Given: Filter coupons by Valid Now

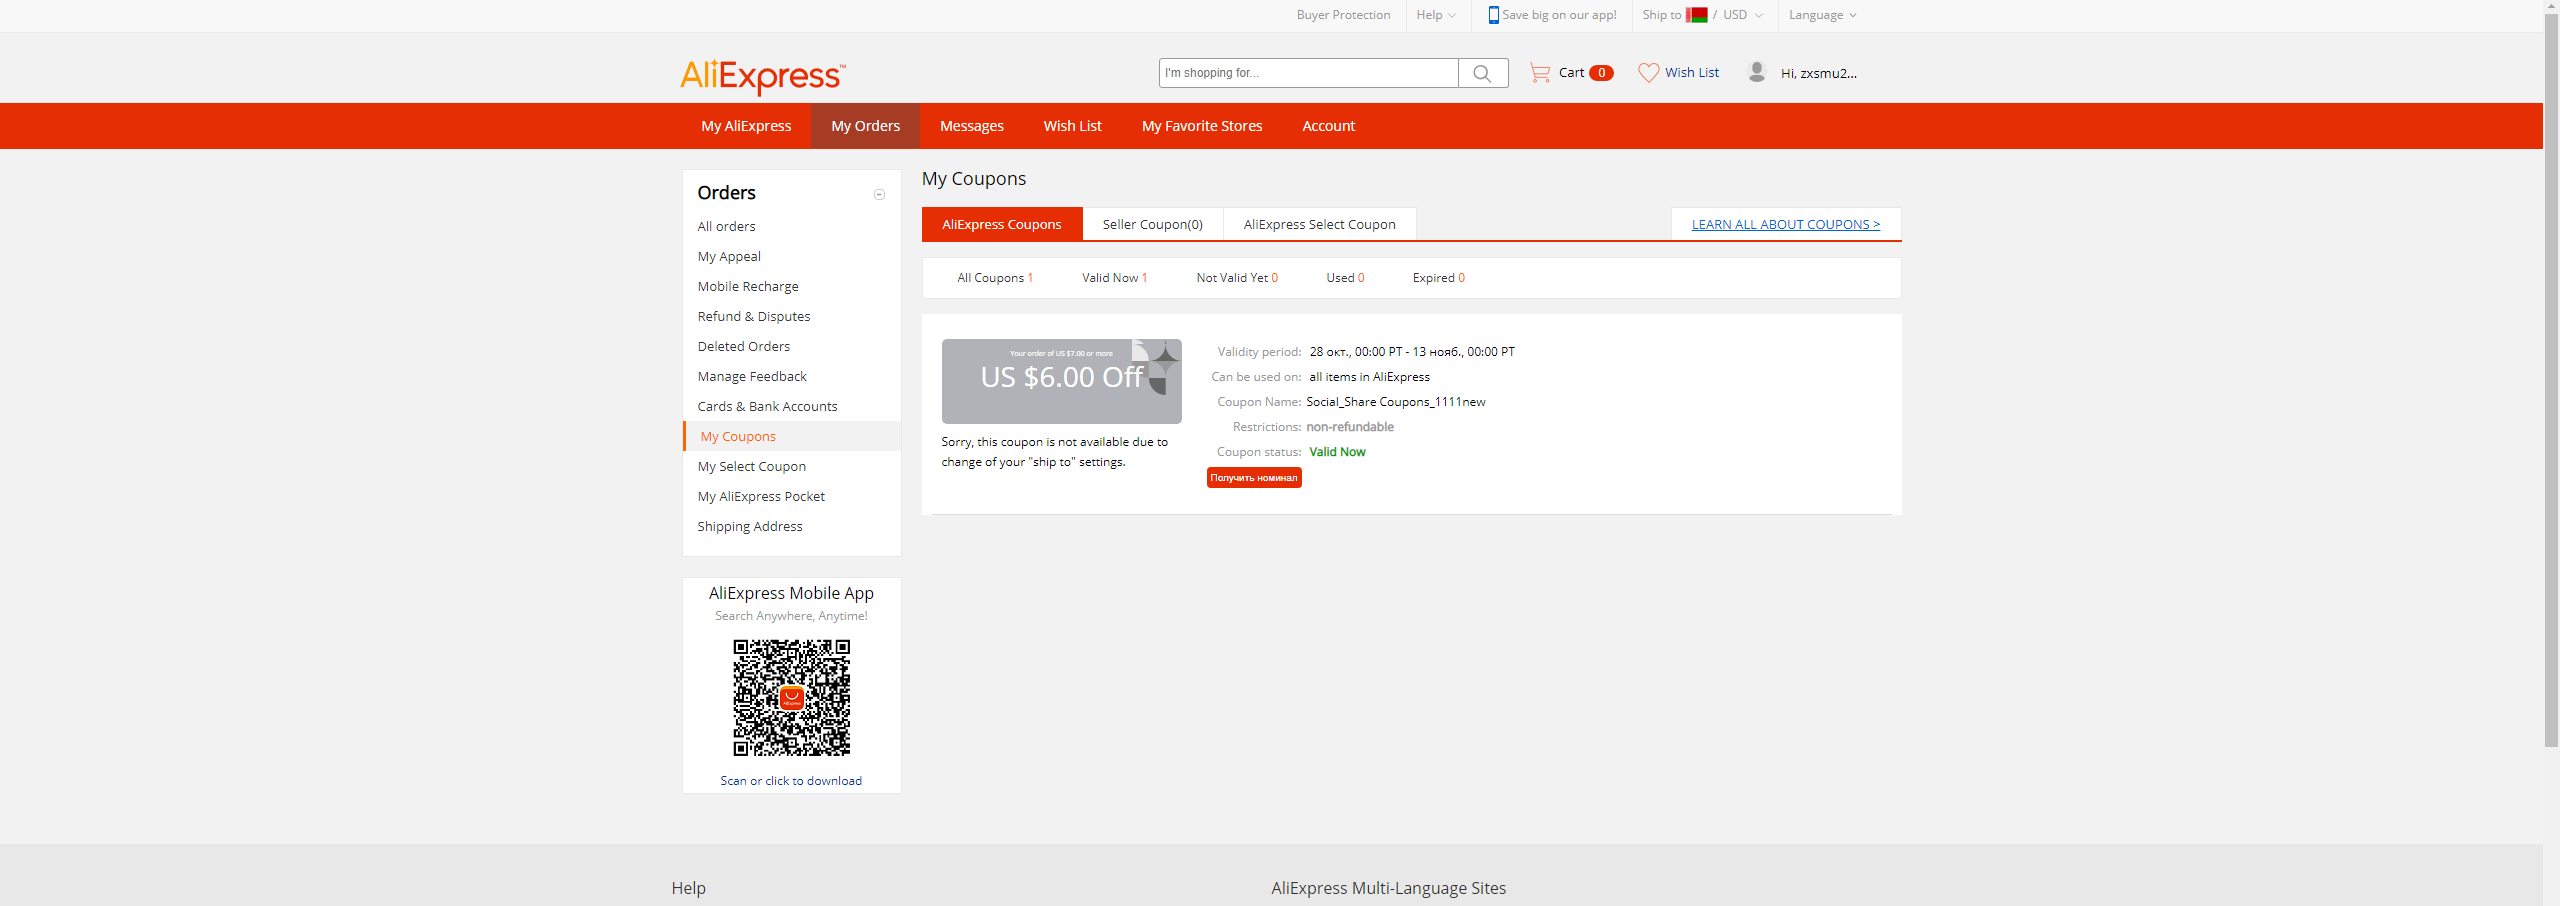Looking at the screenshot, I should point(1114,278).
